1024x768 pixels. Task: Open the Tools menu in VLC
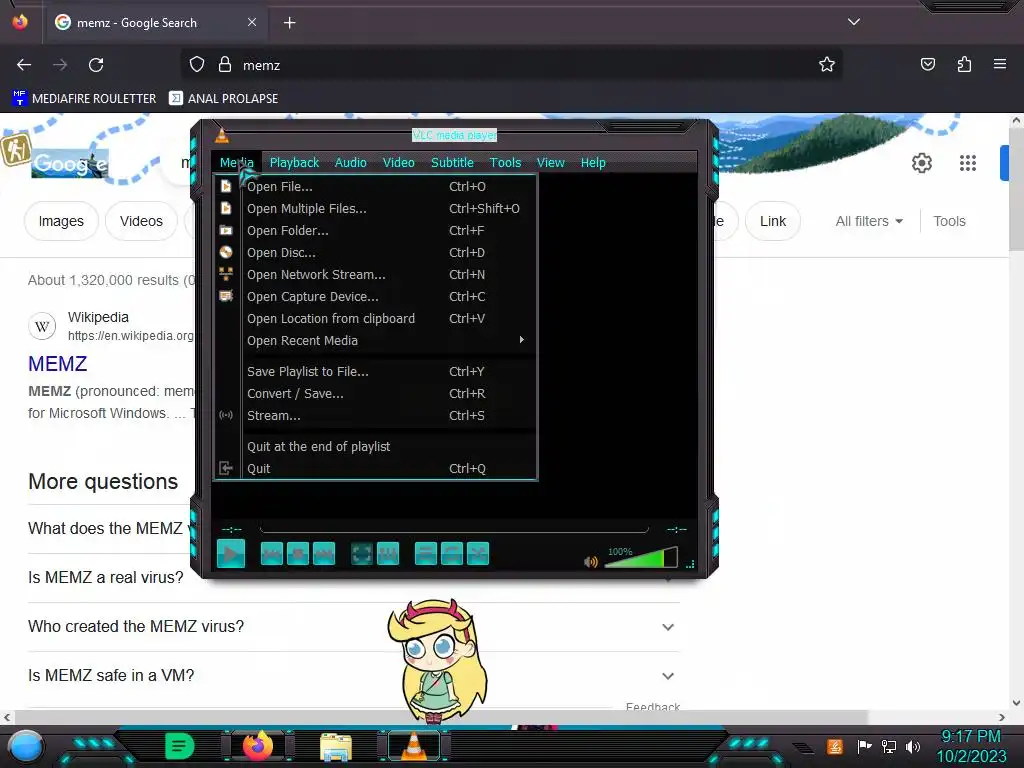505,163
